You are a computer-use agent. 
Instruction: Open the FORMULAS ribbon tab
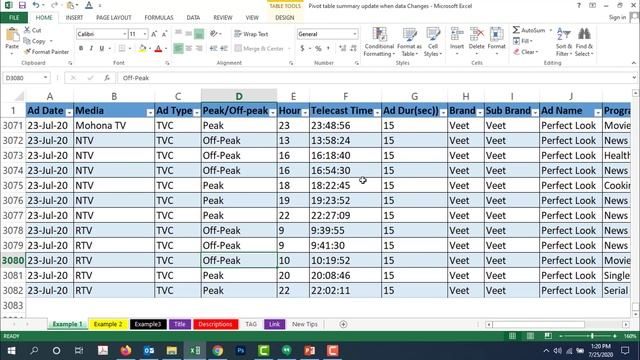159,18
